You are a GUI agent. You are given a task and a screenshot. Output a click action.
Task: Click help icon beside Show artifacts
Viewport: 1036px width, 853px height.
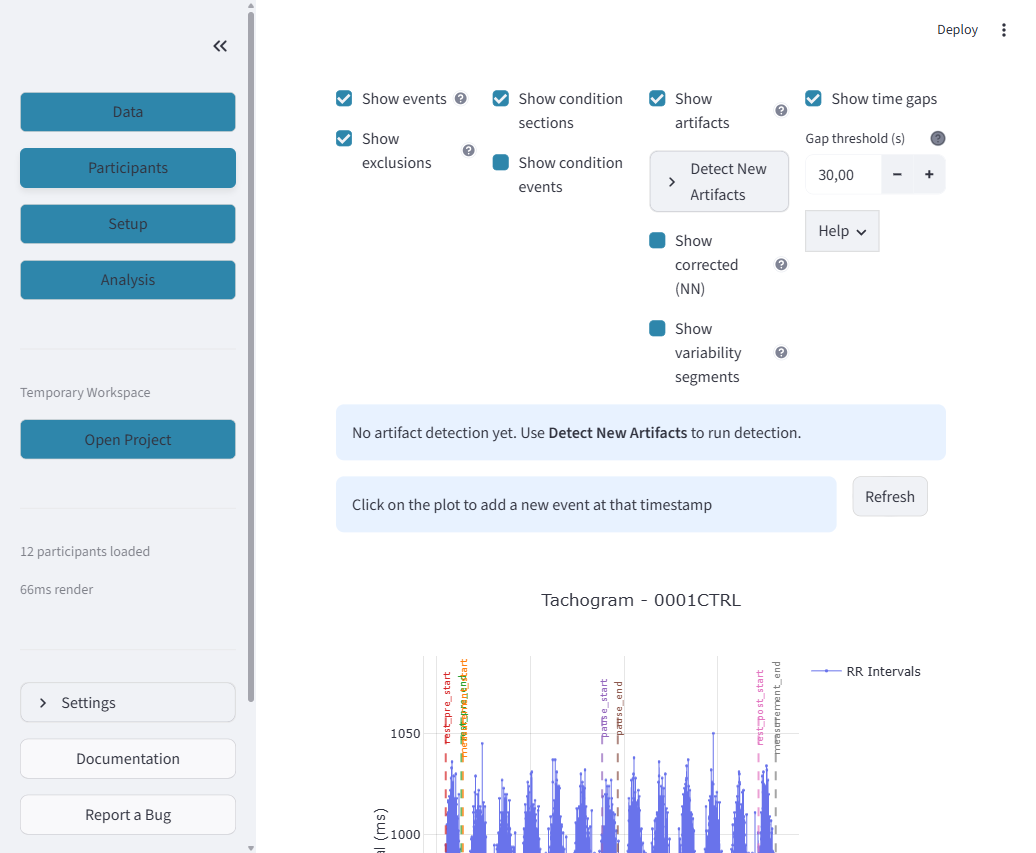781,110
